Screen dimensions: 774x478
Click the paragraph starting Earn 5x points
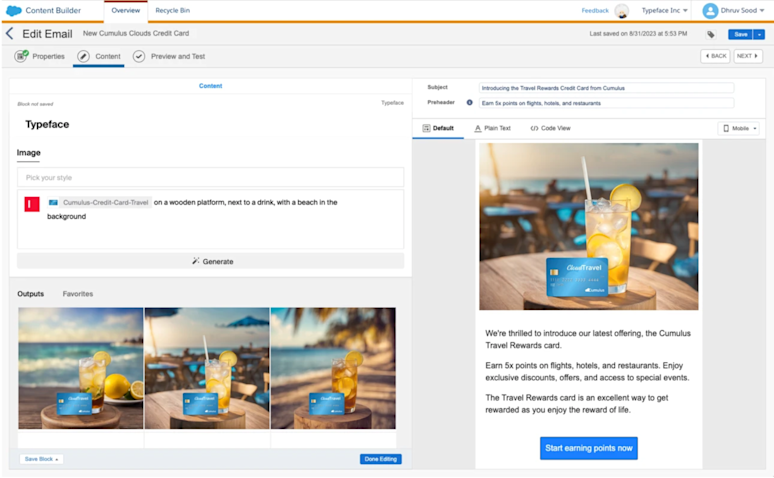(x=587, y=371)
